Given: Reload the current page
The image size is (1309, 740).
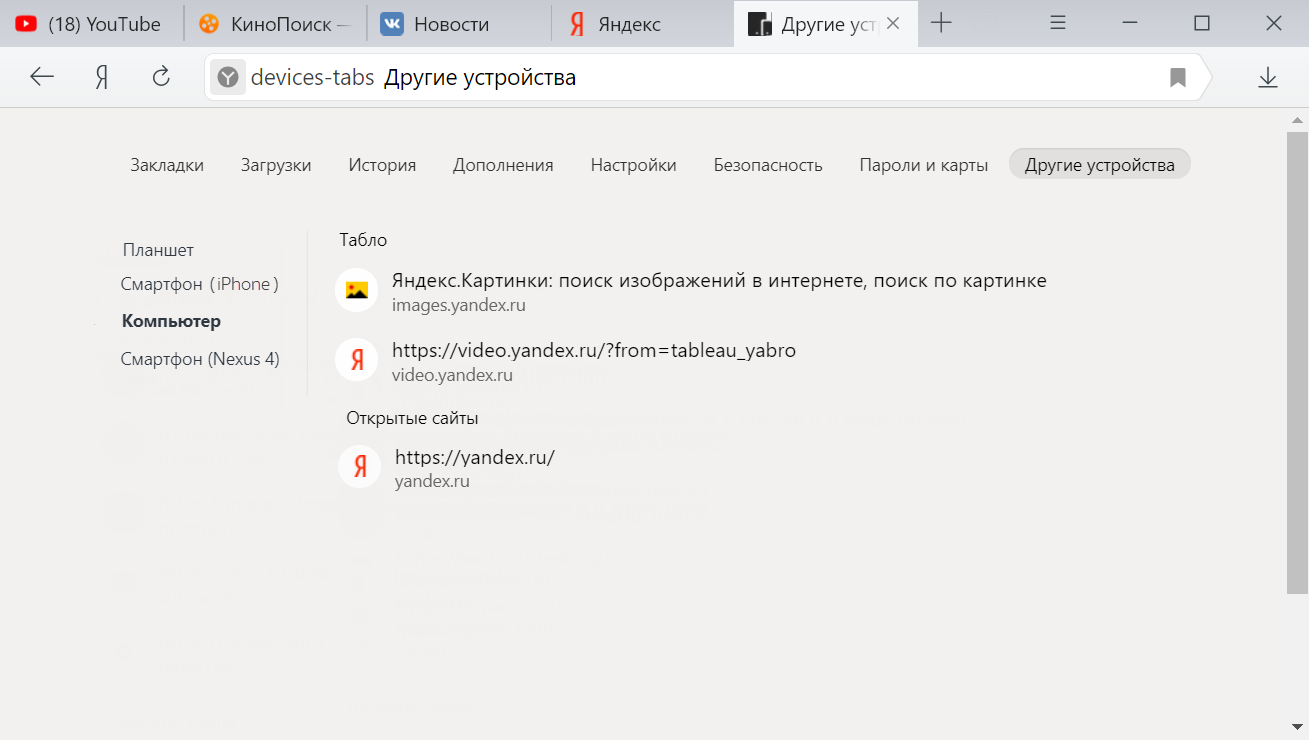Looking at the screenshot, I should (x=161, y=77).
